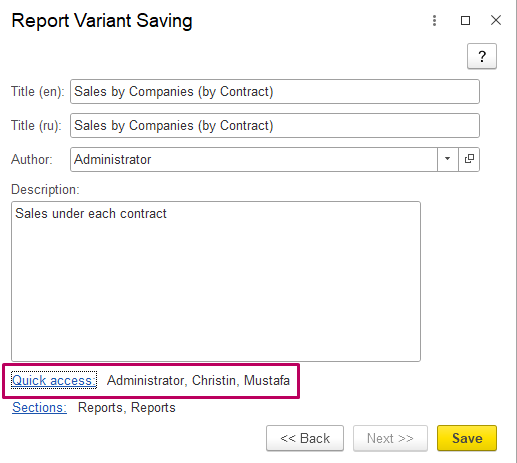Open the Author record with open icon
The height and width of the screenshot is (463, 517).
(x=469, y=159)
